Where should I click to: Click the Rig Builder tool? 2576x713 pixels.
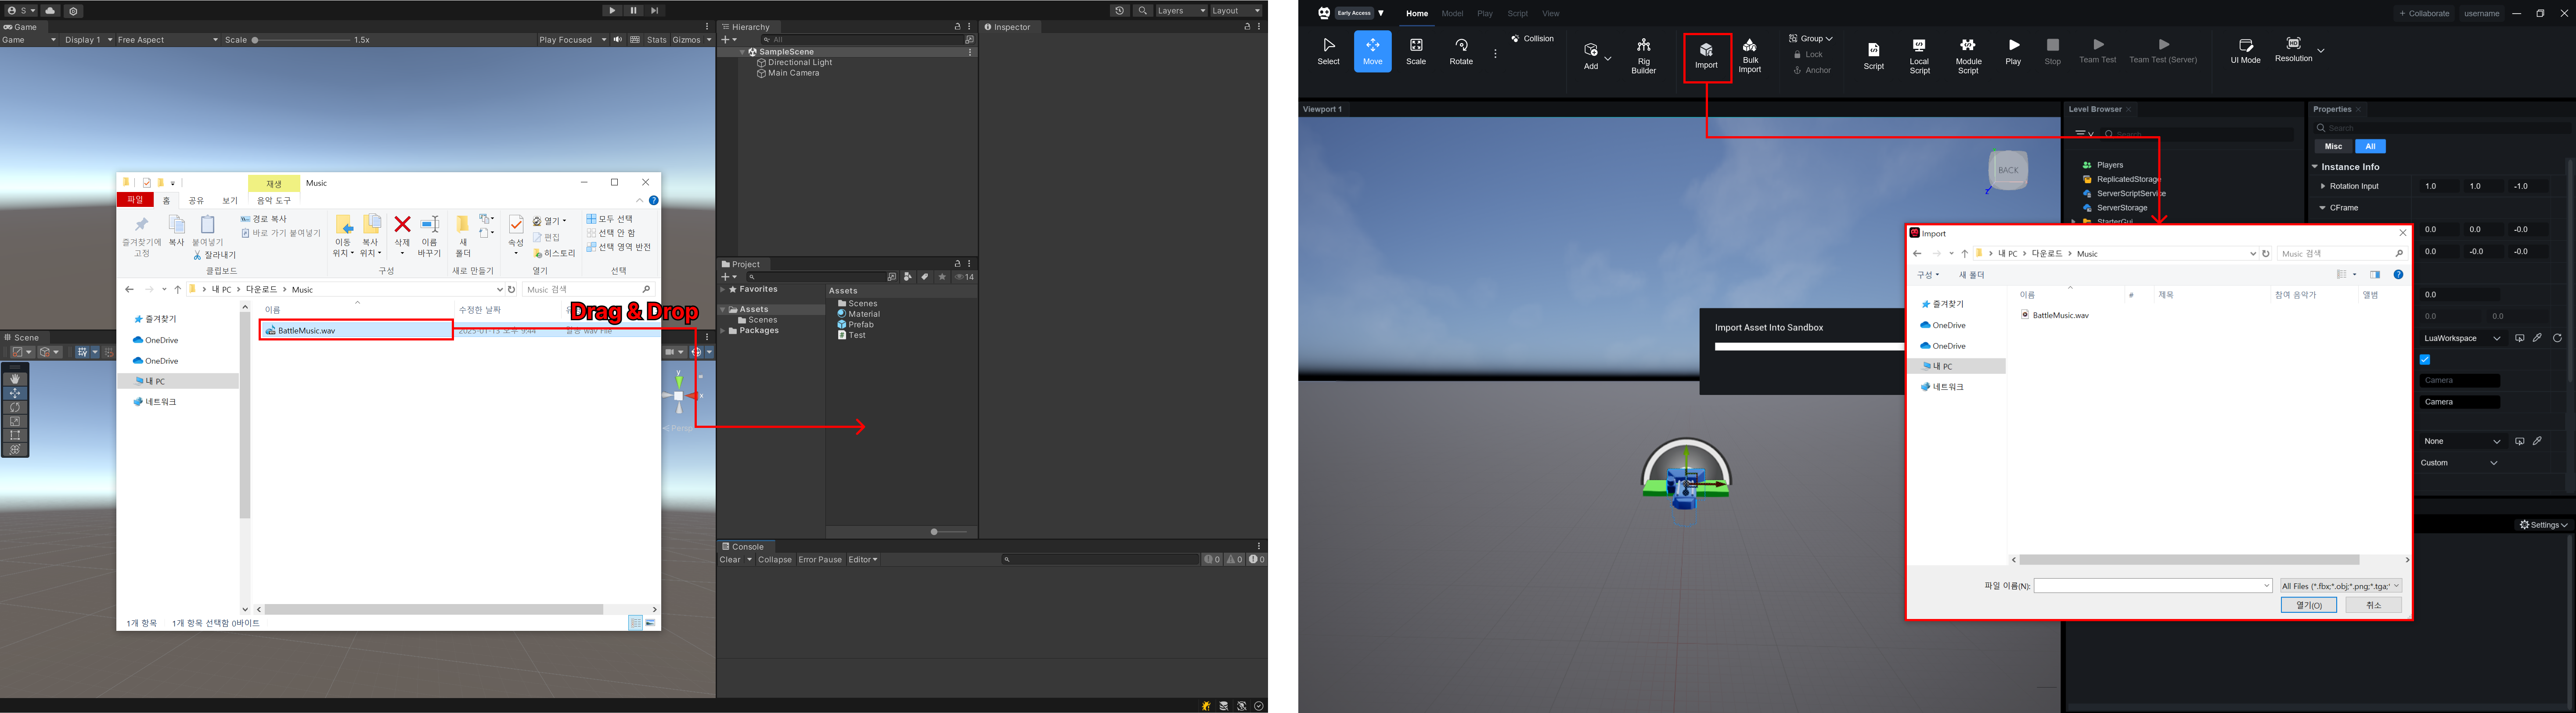click(1643, 54)
